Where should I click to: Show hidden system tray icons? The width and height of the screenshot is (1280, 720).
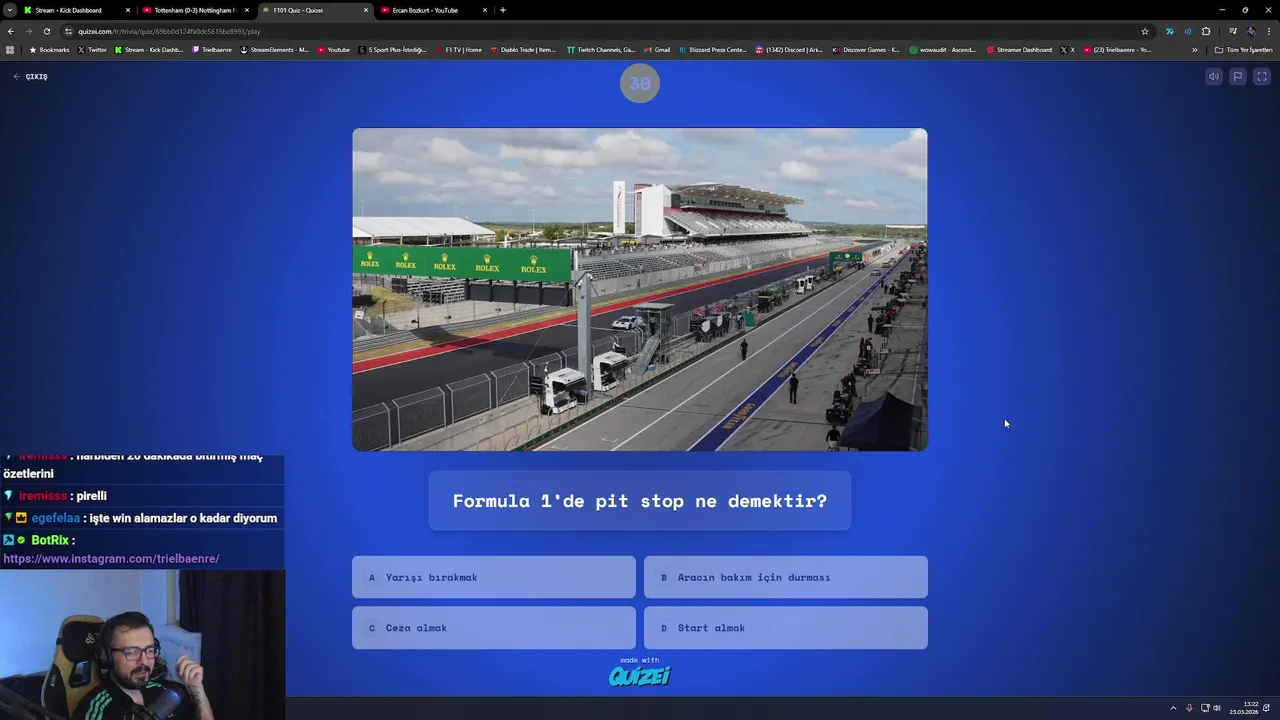point(1173,708)
